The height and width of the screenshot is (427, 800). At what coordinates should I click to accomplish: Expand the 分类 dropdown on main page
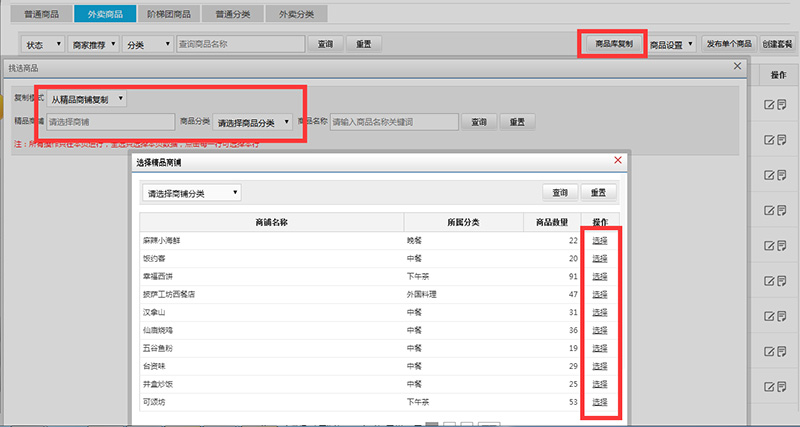tap(148, 44)
